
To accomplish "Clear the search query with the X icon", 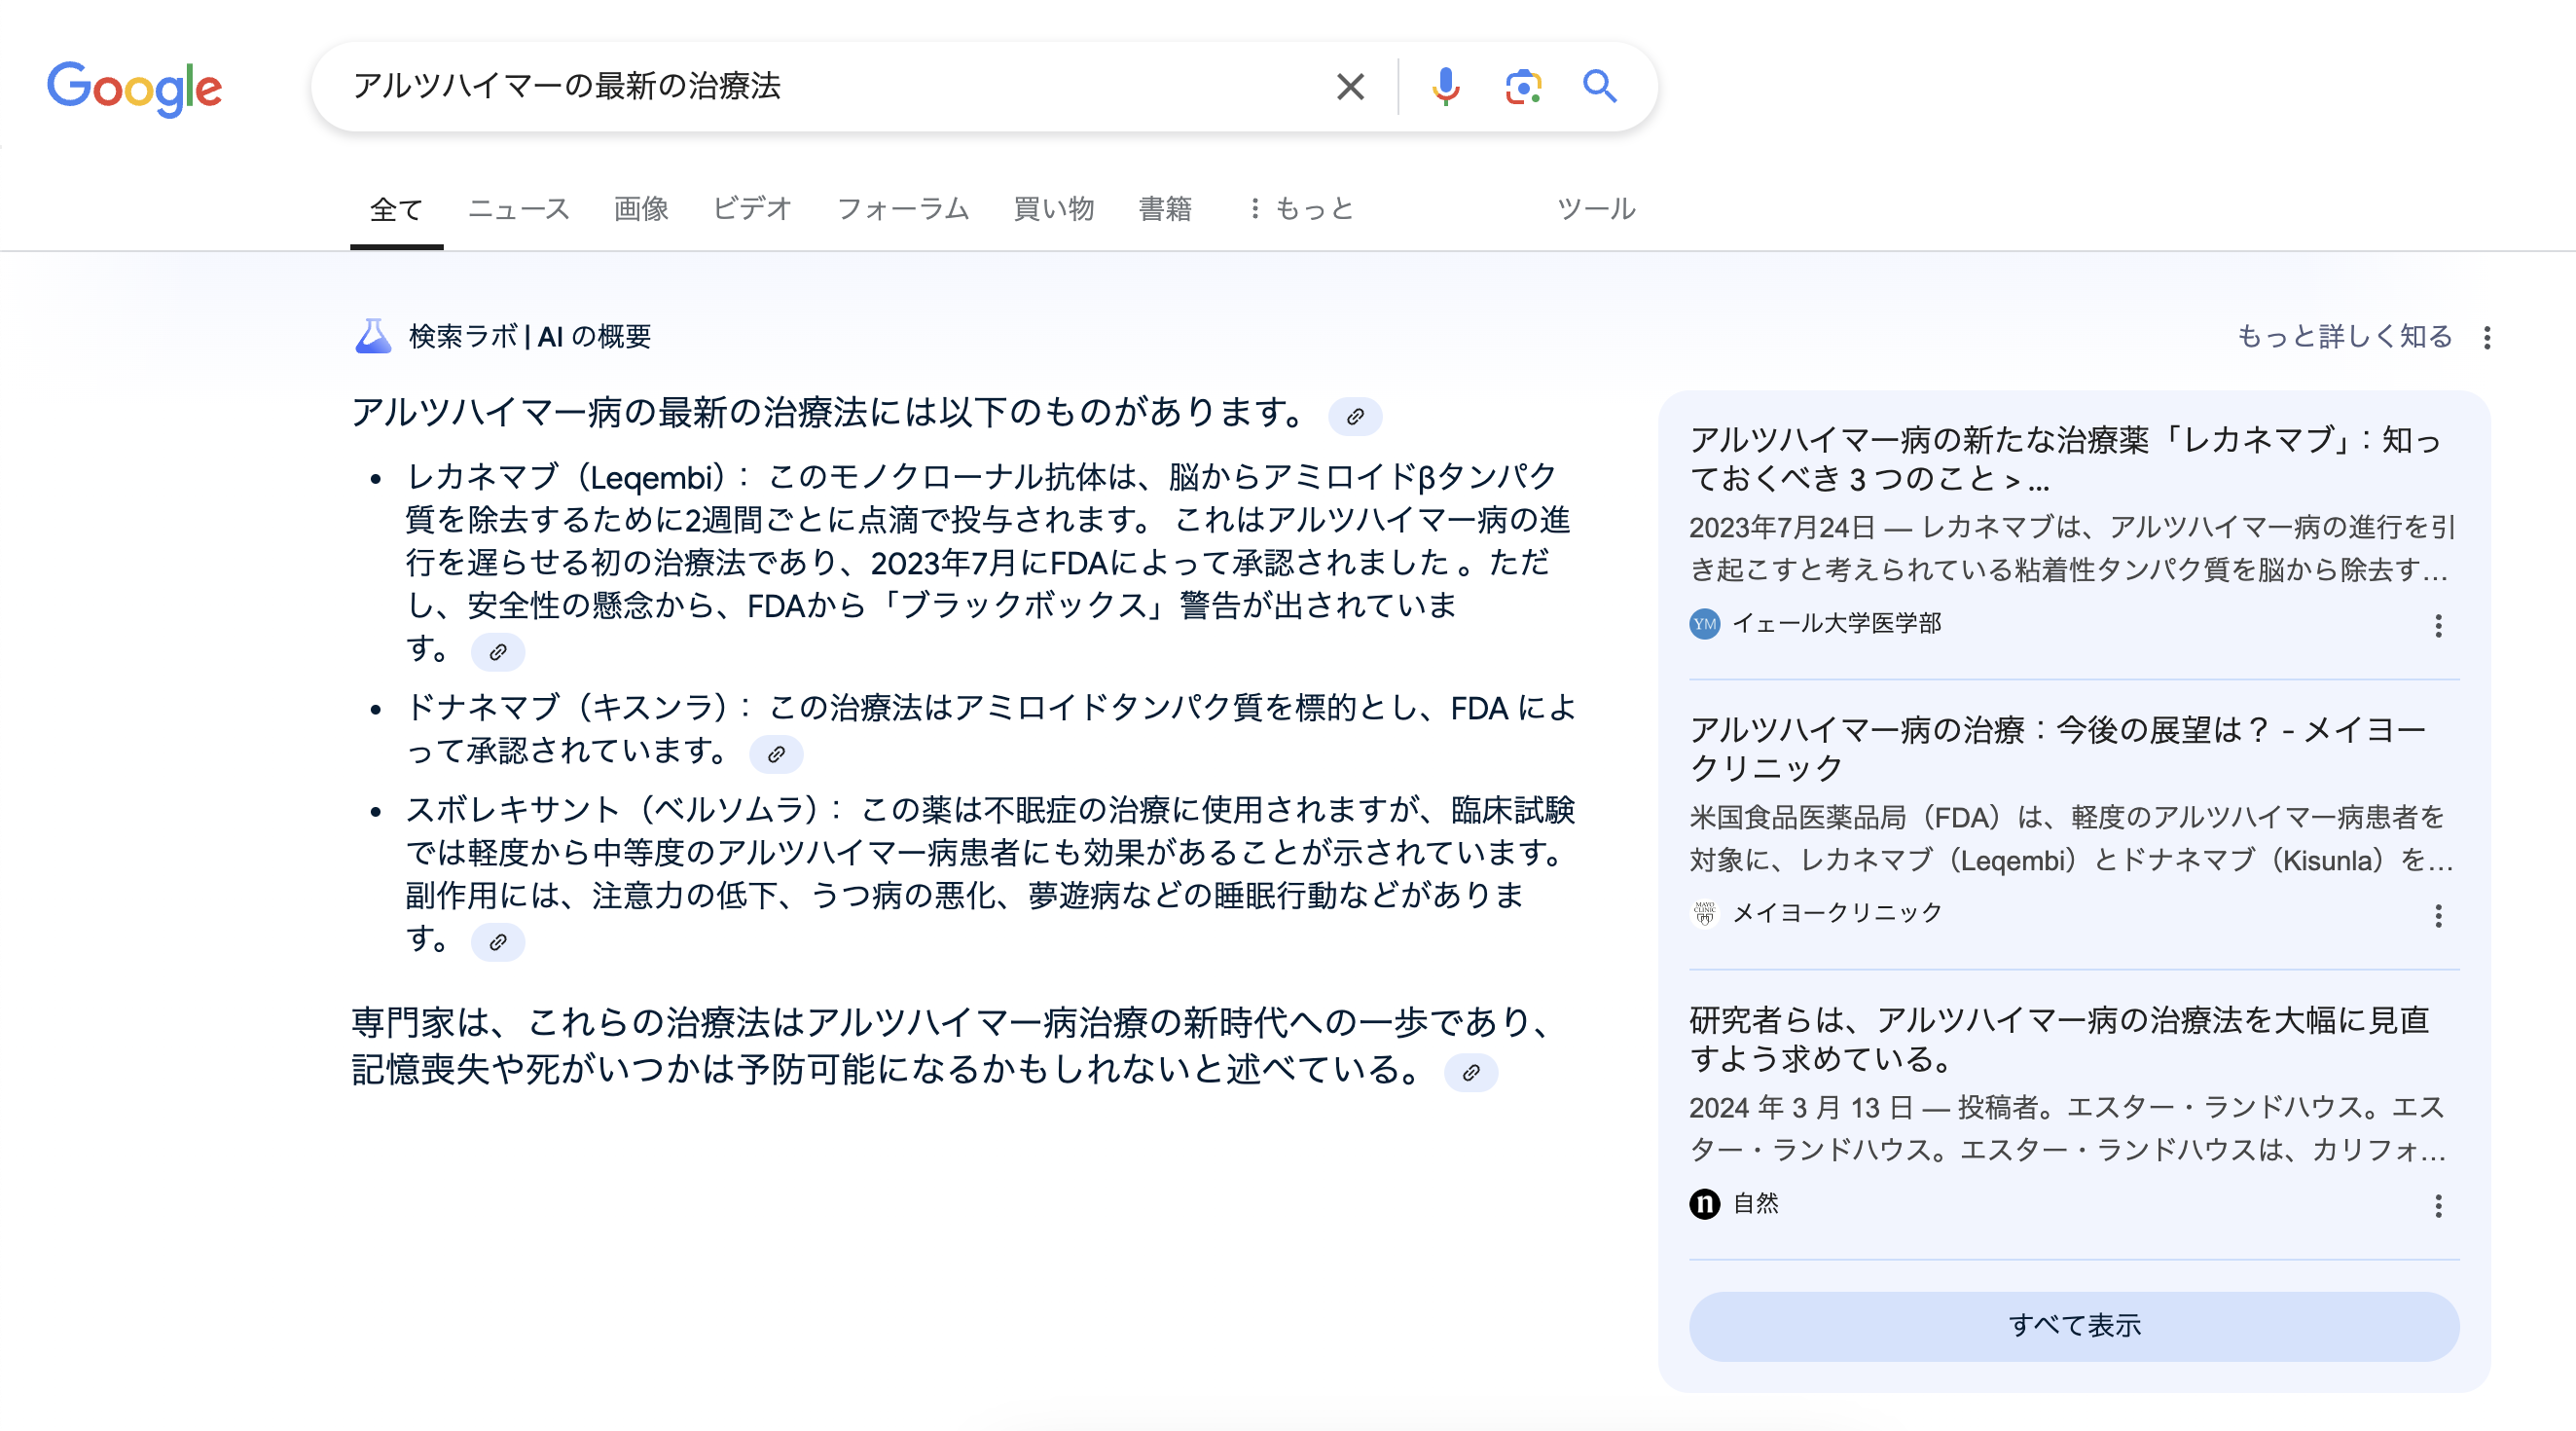I will tap(1349, 87).
